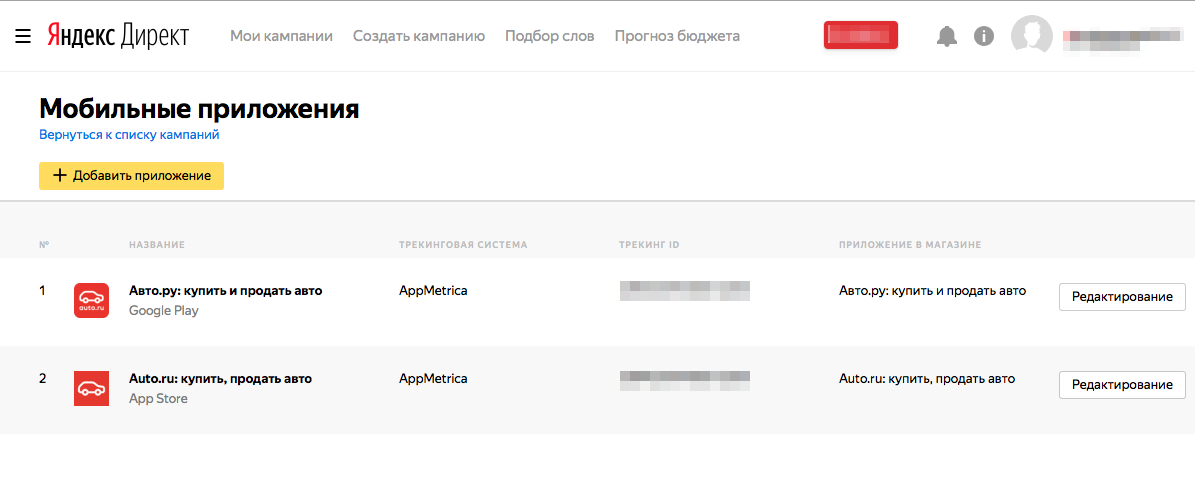This screenshot has width=1195, height=503.
Task: Open Прогноз бюджета menu item
Action: pos(677,36)
